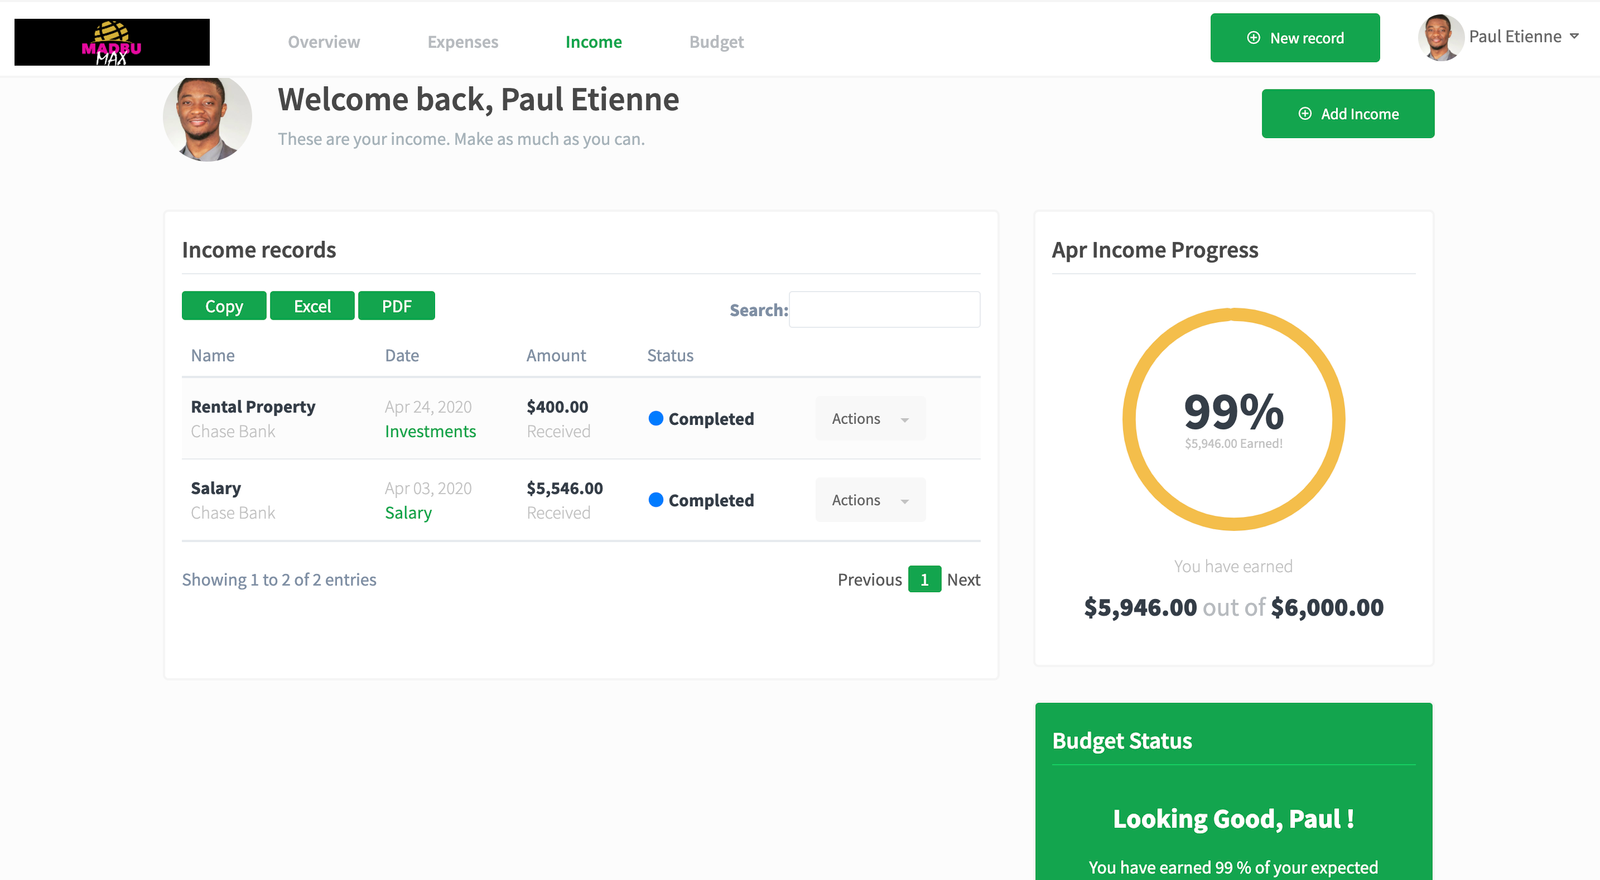1600x880 pixels.
Task: Go to the Next page
Action: pyautogui.click(x=964, y=580)
